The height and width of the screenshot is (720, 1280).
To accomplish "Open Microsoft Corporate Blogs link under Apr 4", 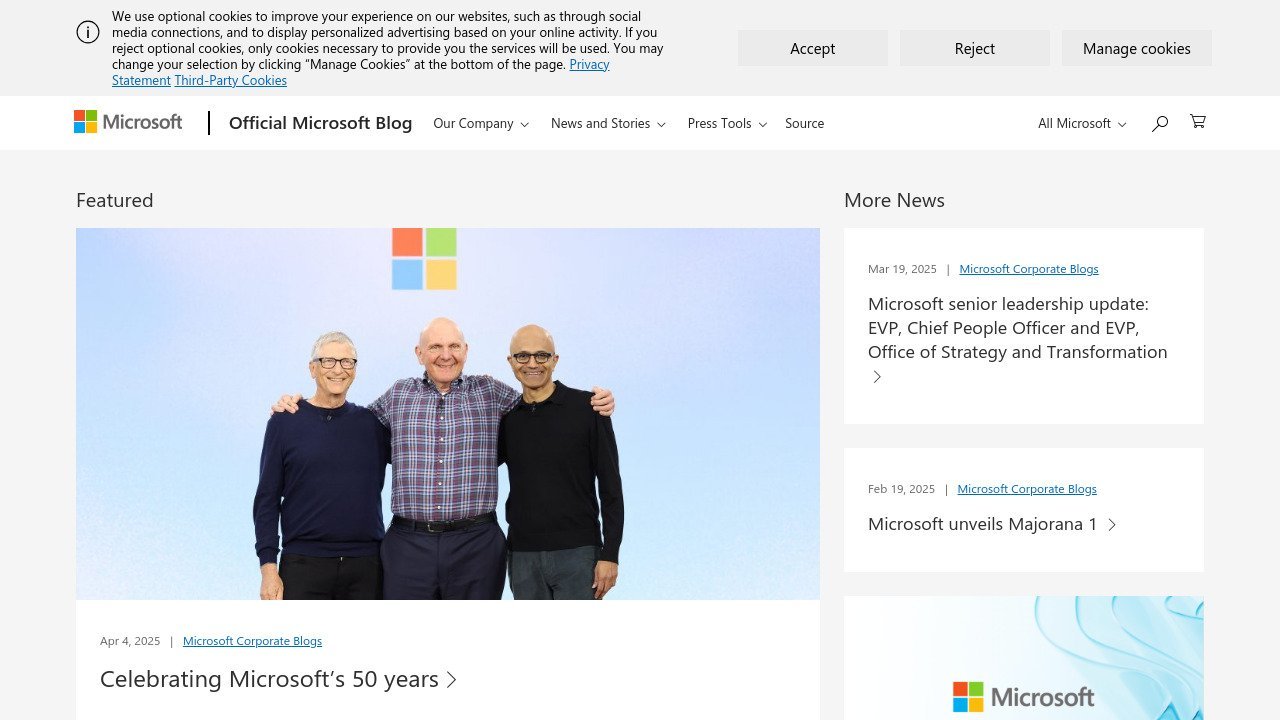I will click(x=252, y=641).
